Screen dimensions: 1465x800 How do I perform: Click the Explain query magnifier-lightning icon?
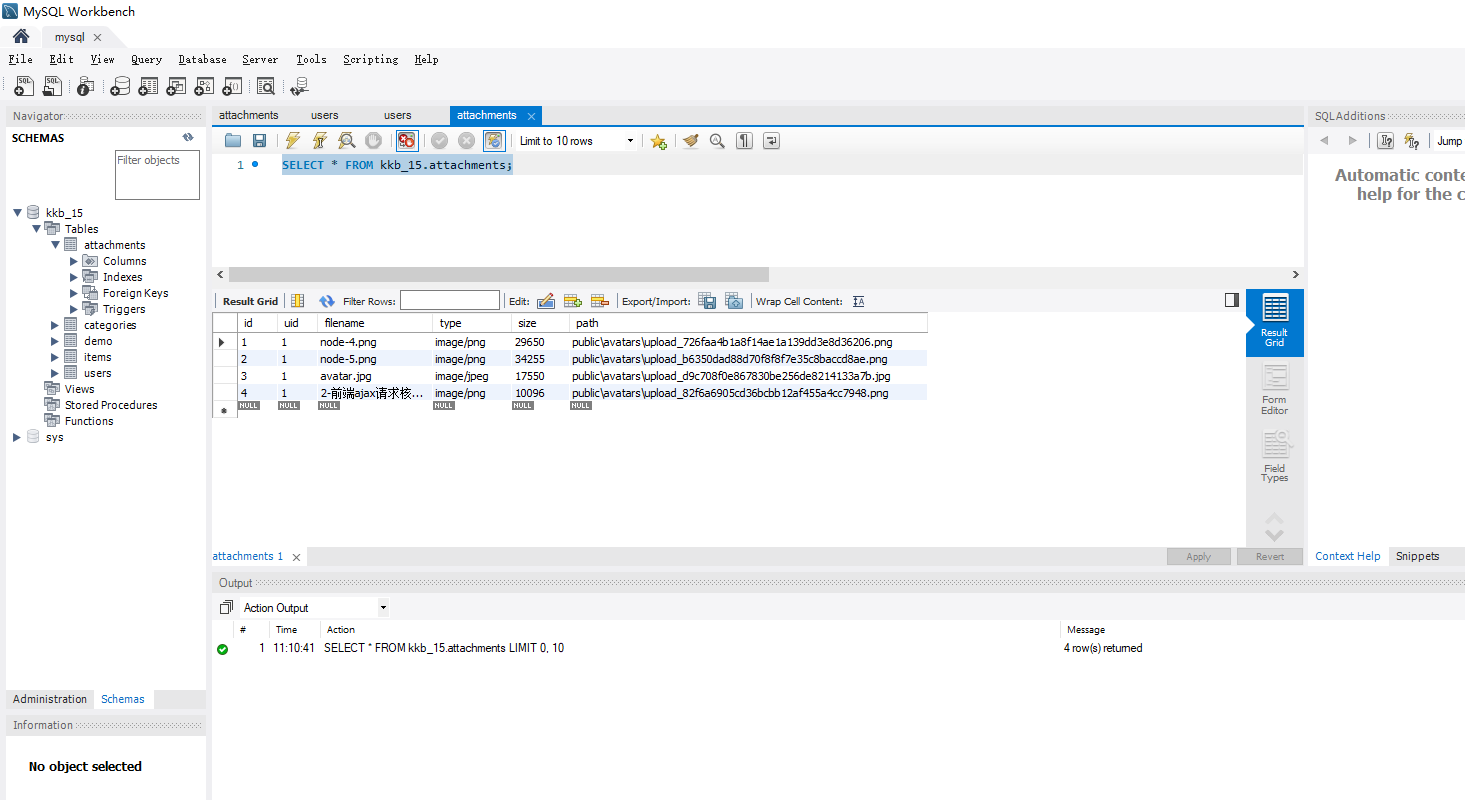pyautogui.click(x=346, y=141)
